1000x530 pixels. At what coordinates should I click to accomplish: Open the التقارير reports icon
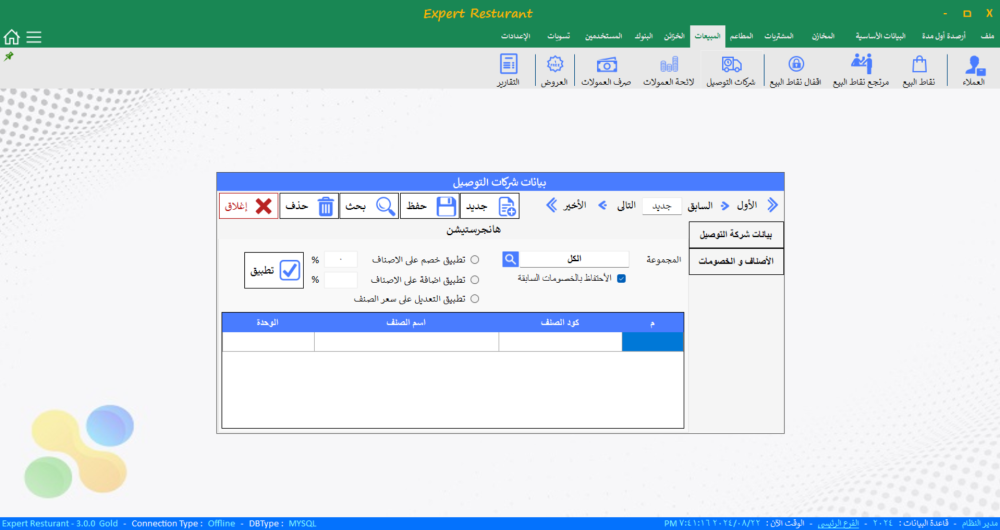pos(509,71)
